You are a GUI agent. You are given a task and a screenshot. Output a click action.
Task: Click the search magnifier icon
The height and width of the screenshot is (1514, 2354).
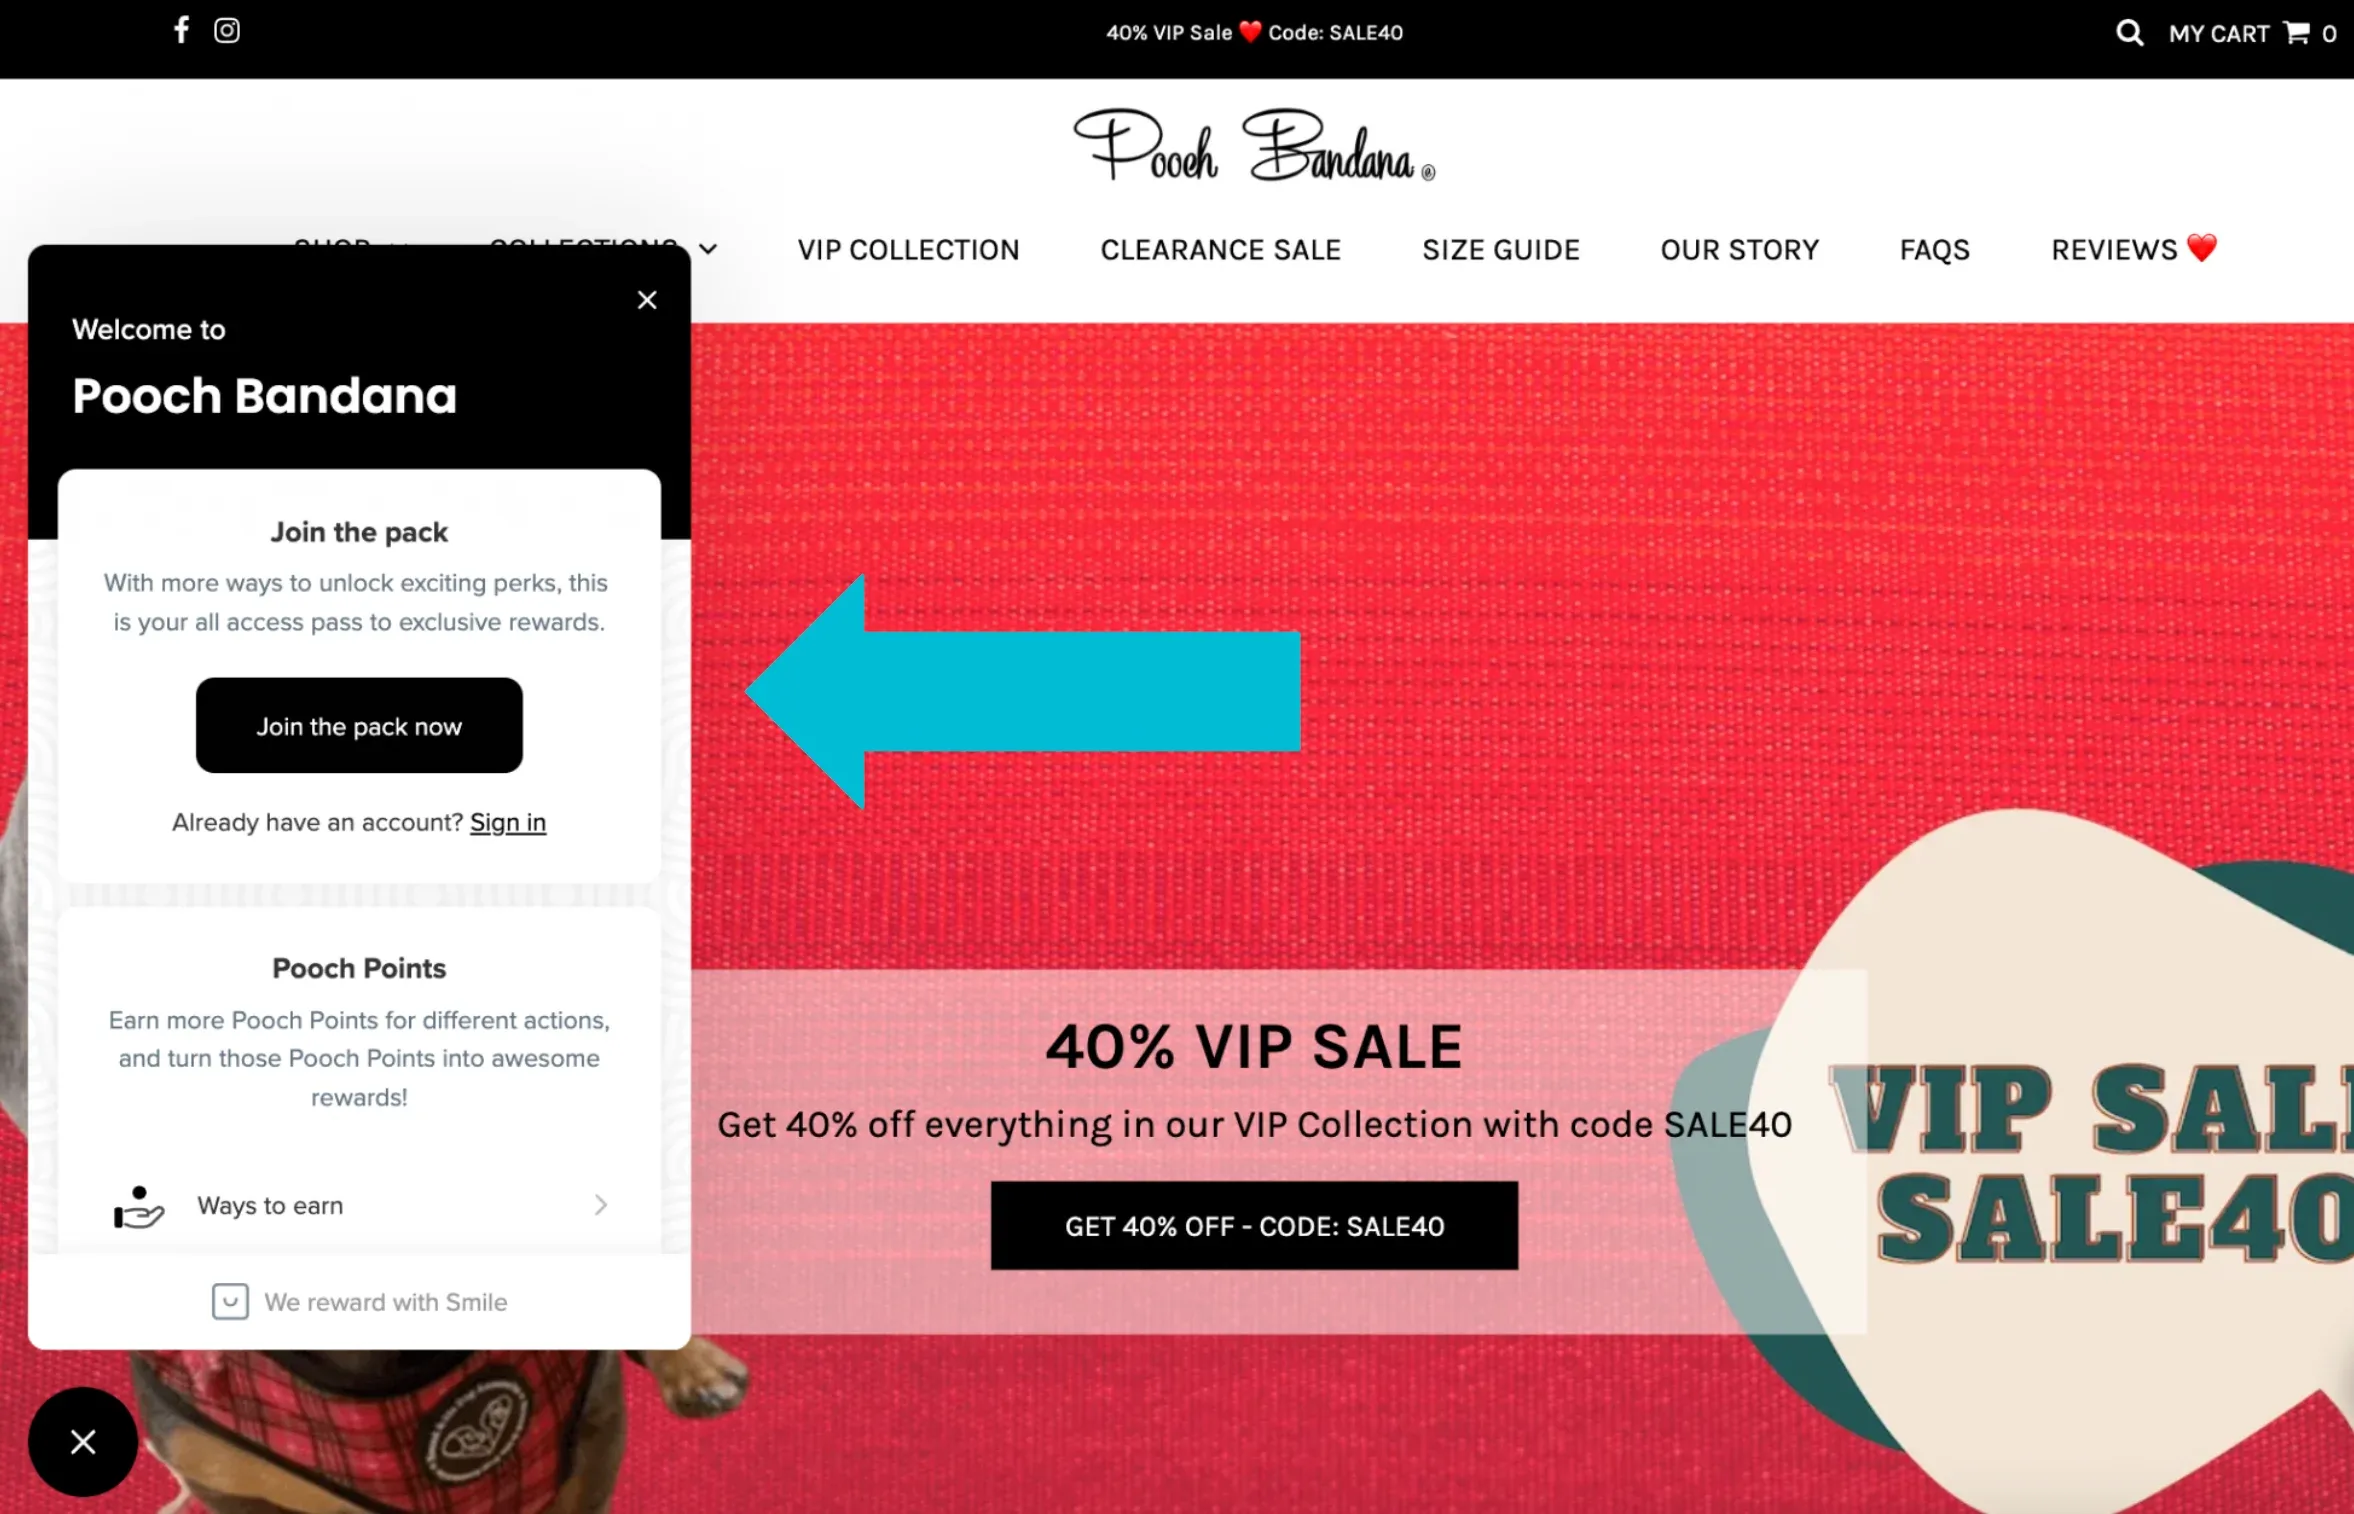(2129, 33)
